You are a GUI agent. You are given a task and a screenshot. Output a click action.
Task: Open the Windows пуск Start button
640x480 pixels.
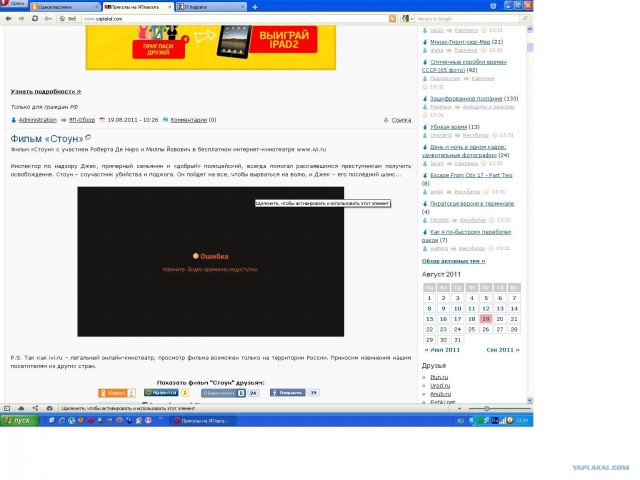point(20,420)
